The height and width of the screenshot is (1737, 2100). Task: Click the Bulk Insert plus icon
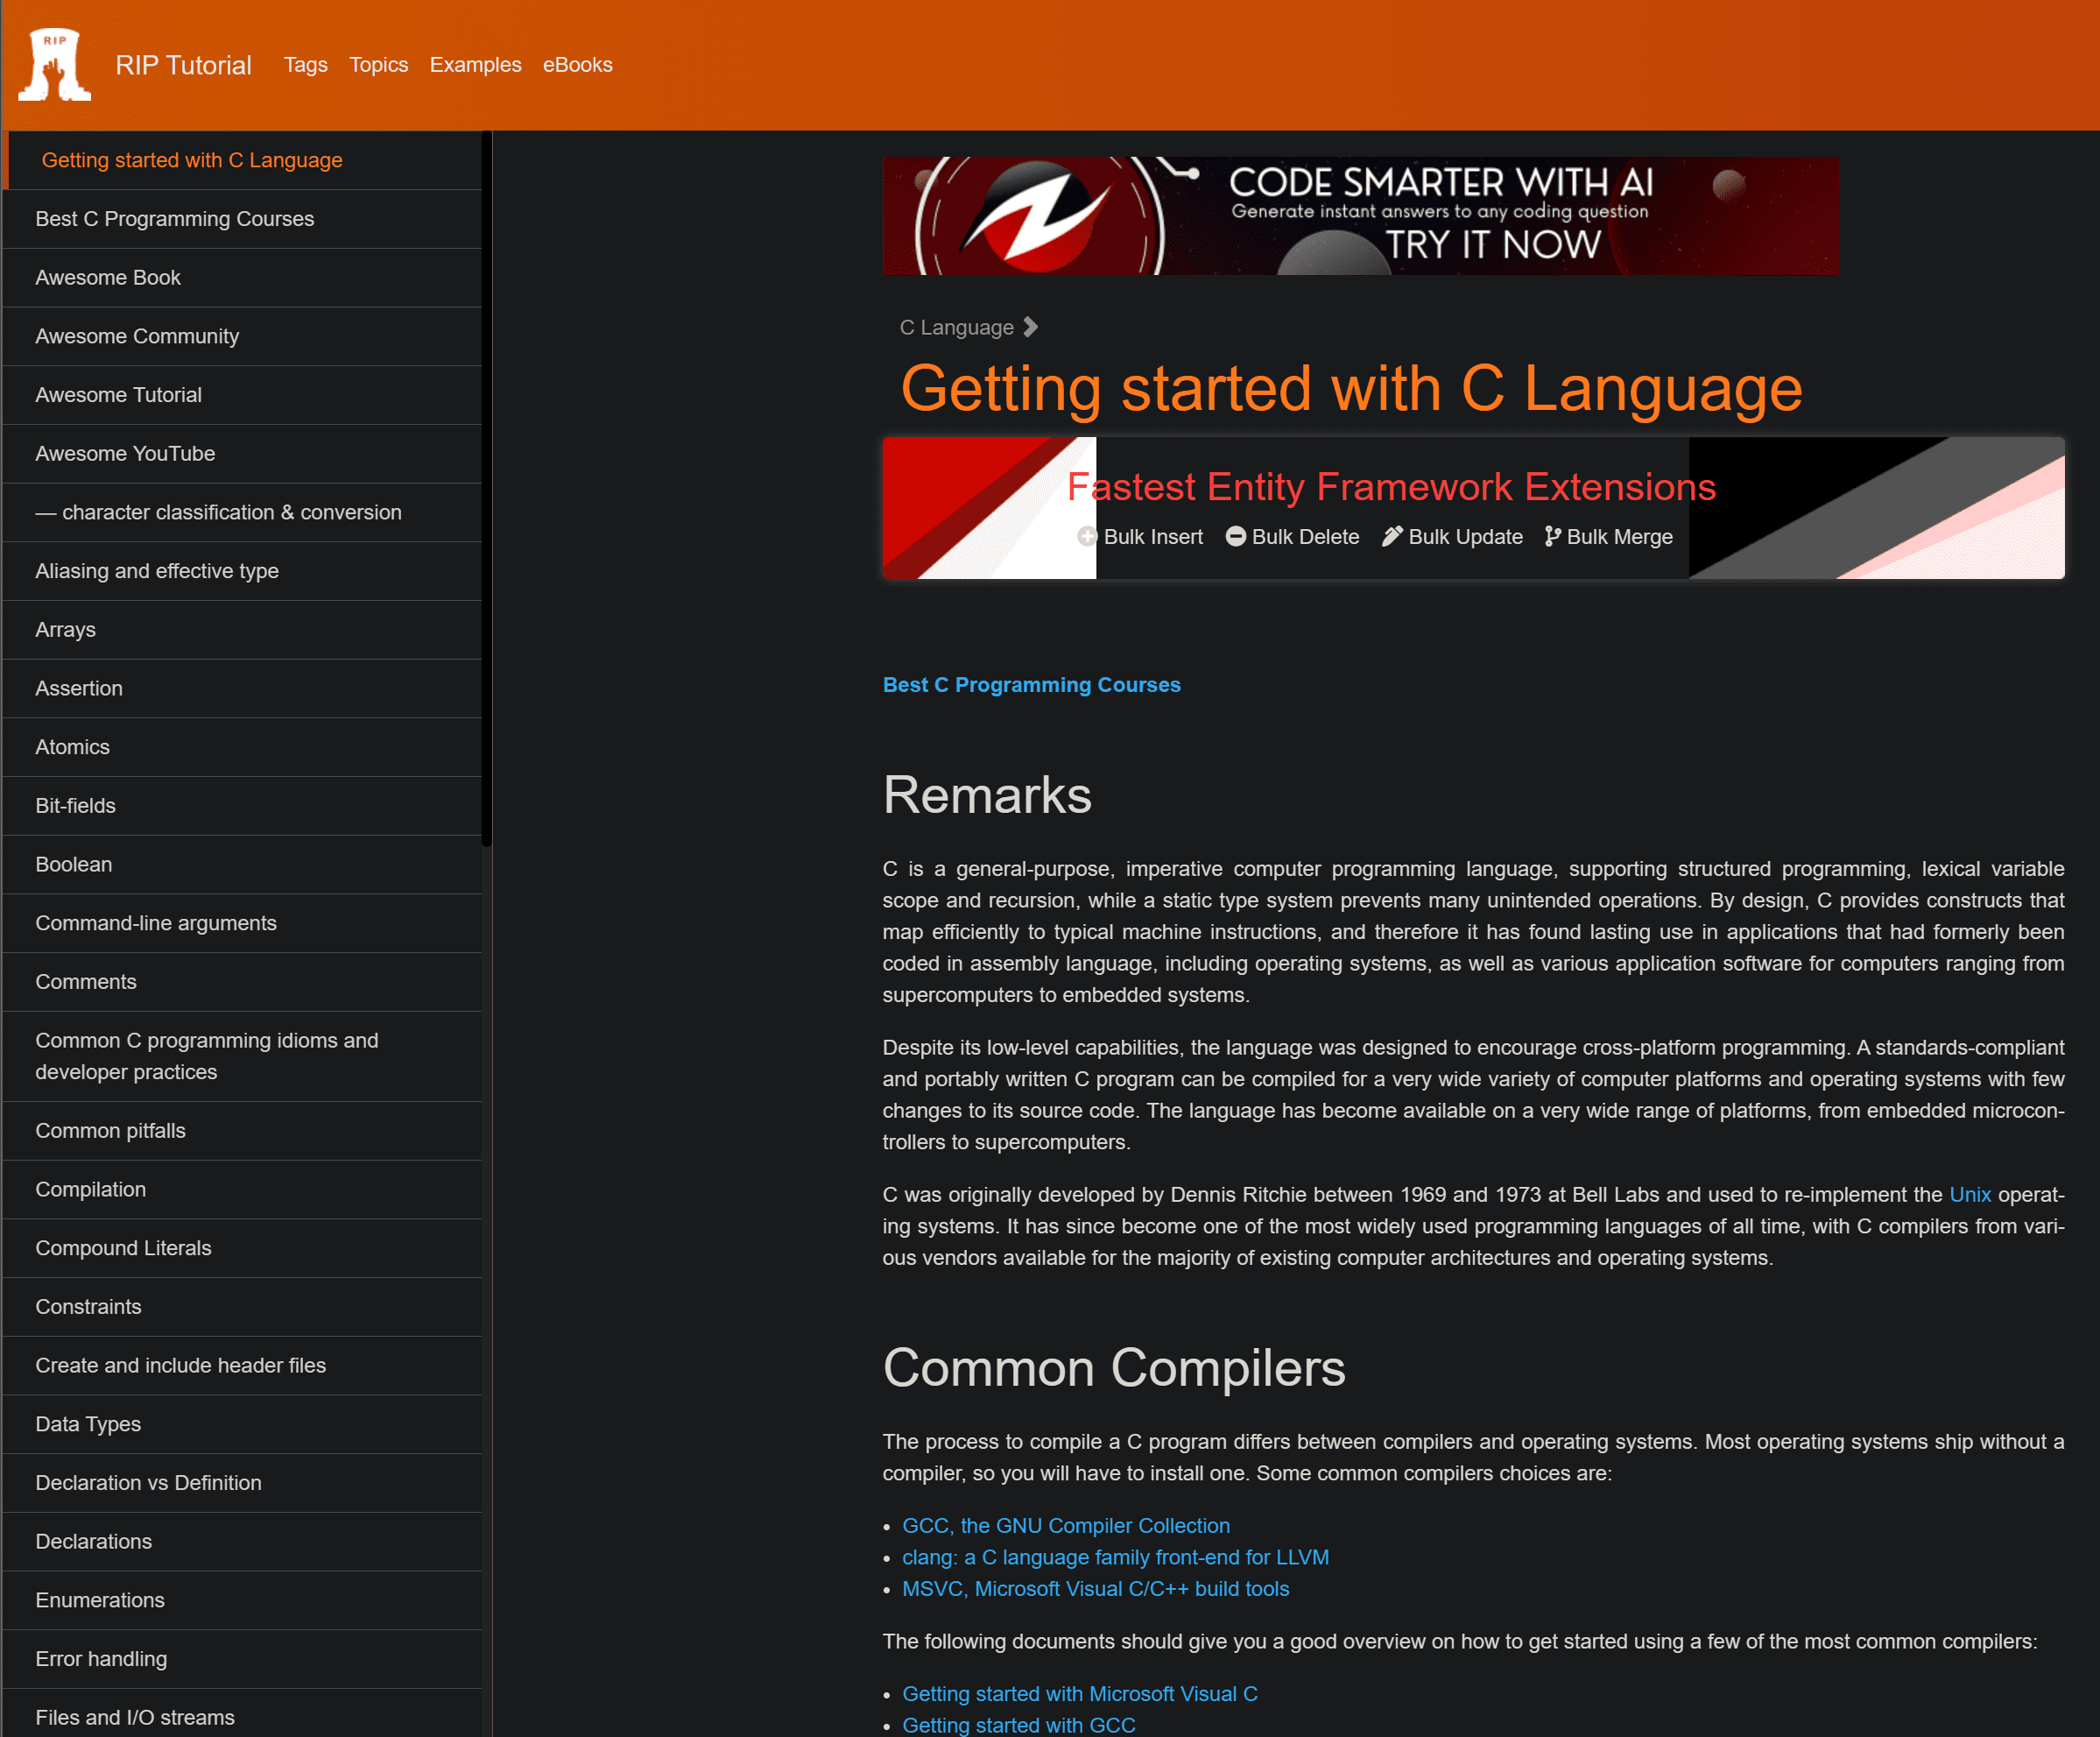point(1087,537)
